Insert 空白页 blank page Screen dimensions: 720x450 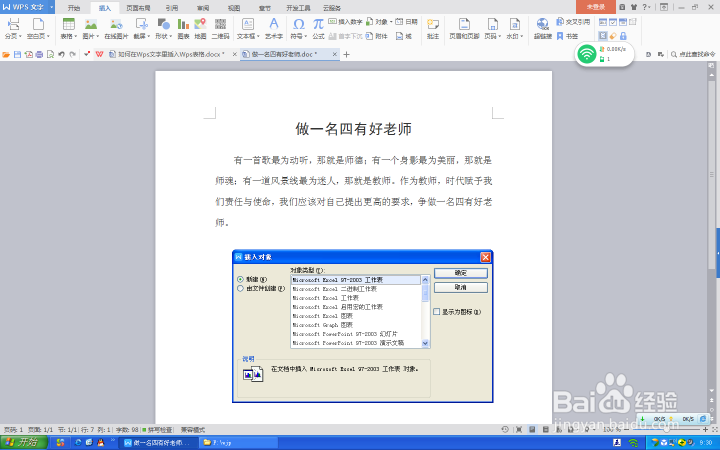coord(38,28)
